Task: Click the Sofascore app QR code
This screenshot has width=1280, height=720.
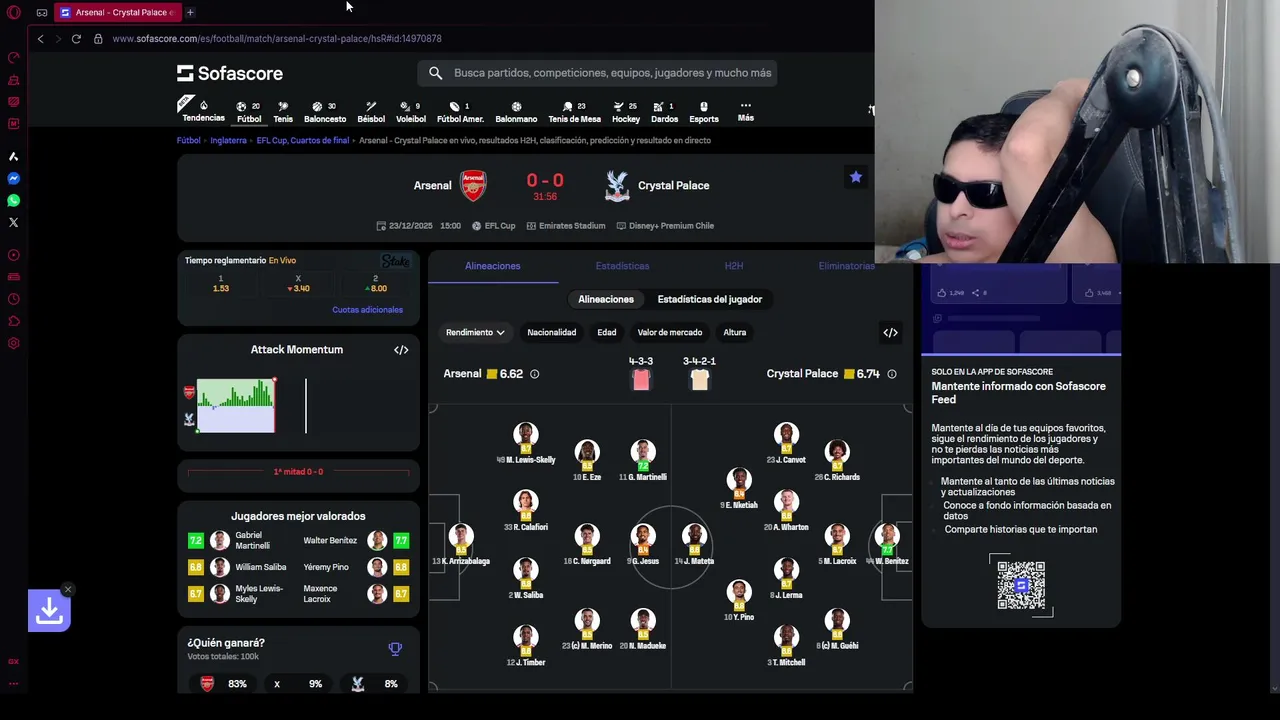Action: coord(1021,585)
